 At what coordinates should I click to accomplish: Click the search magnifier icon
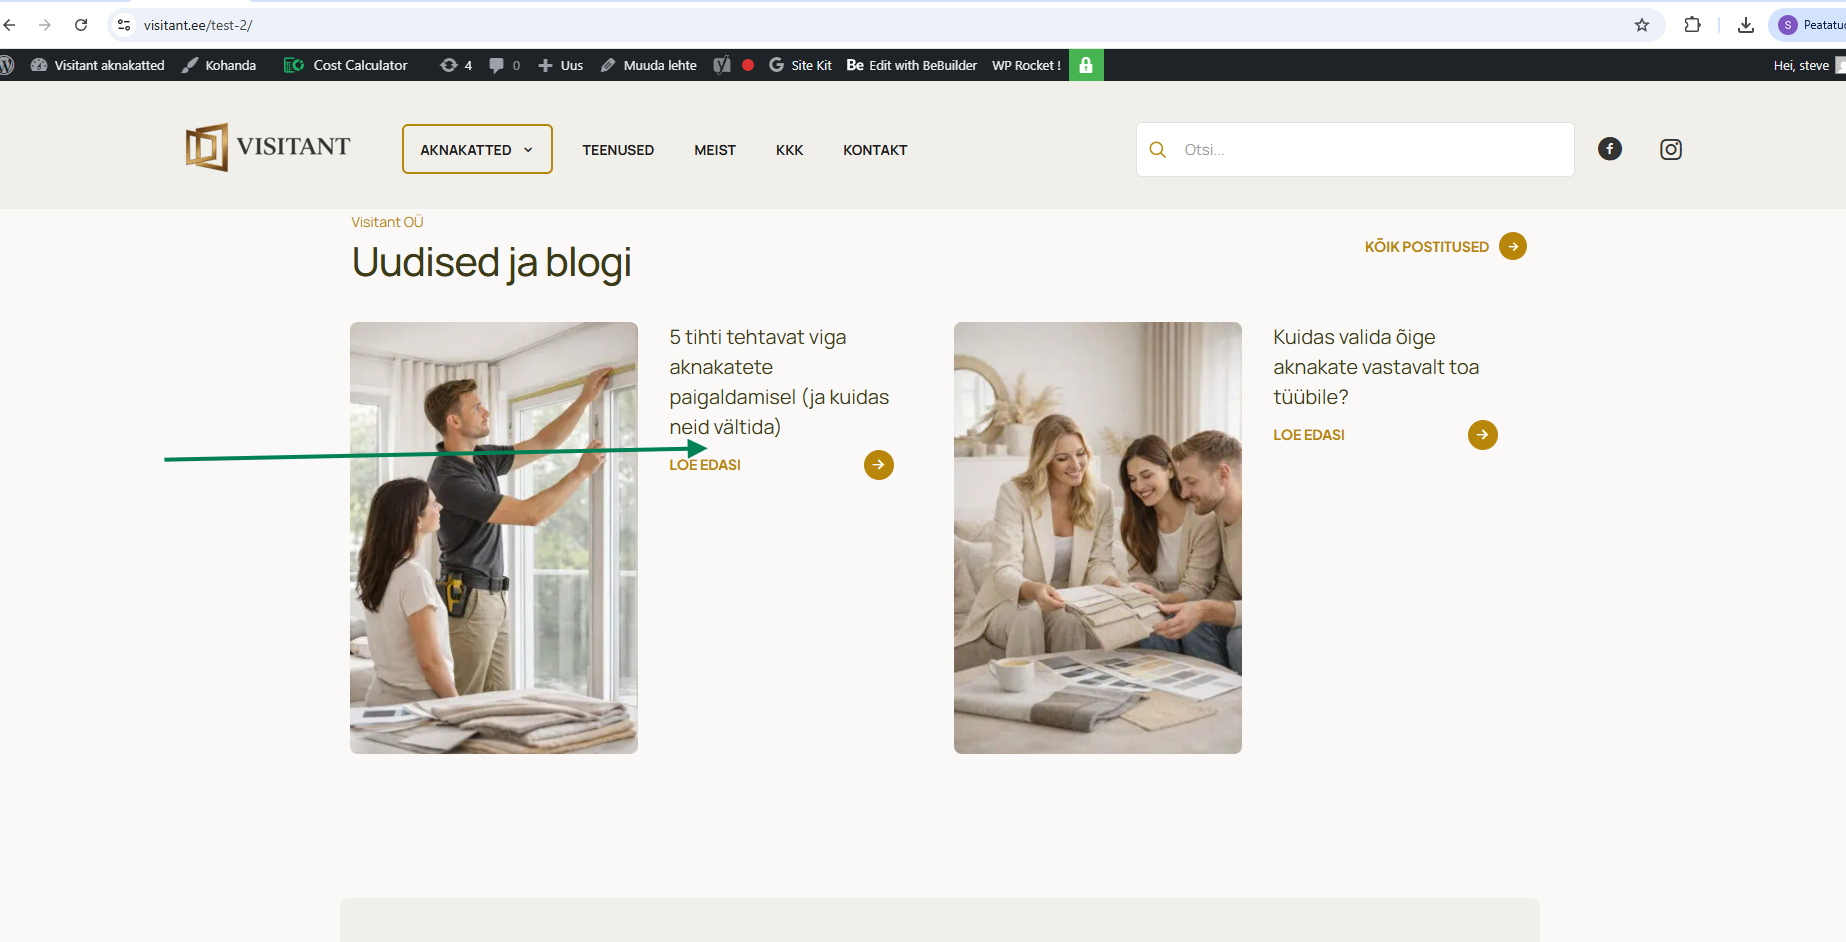[x=1157, y=149]
